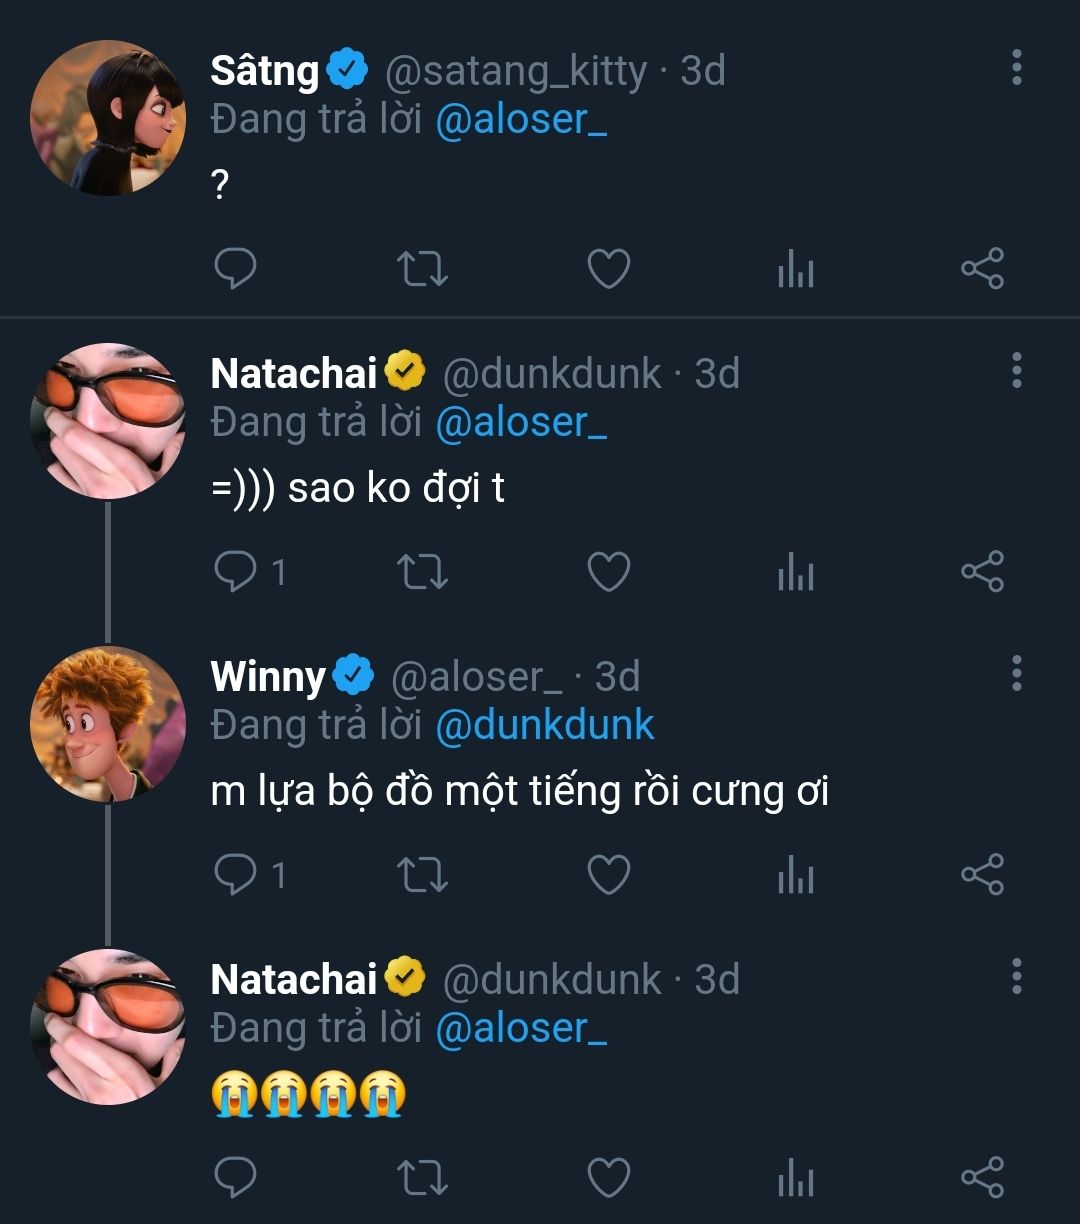The width and height of the screenshot is (1080, 1224).
Task: Reply to Sâtng's question mark tweet
Action: tap(236, 269)
